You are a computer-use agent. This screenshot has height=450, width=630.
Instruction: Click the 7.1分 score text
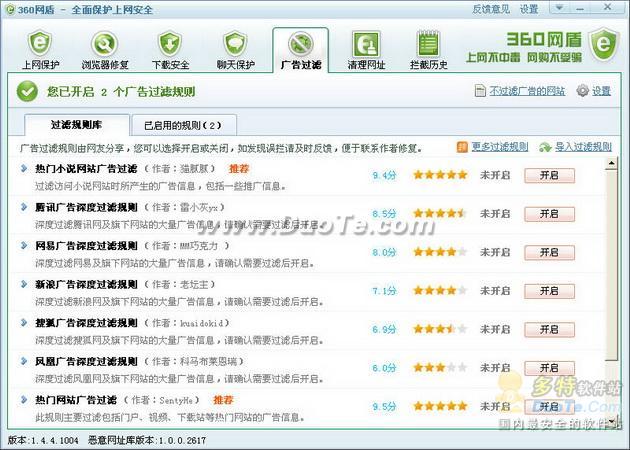[x=384, y=291]
